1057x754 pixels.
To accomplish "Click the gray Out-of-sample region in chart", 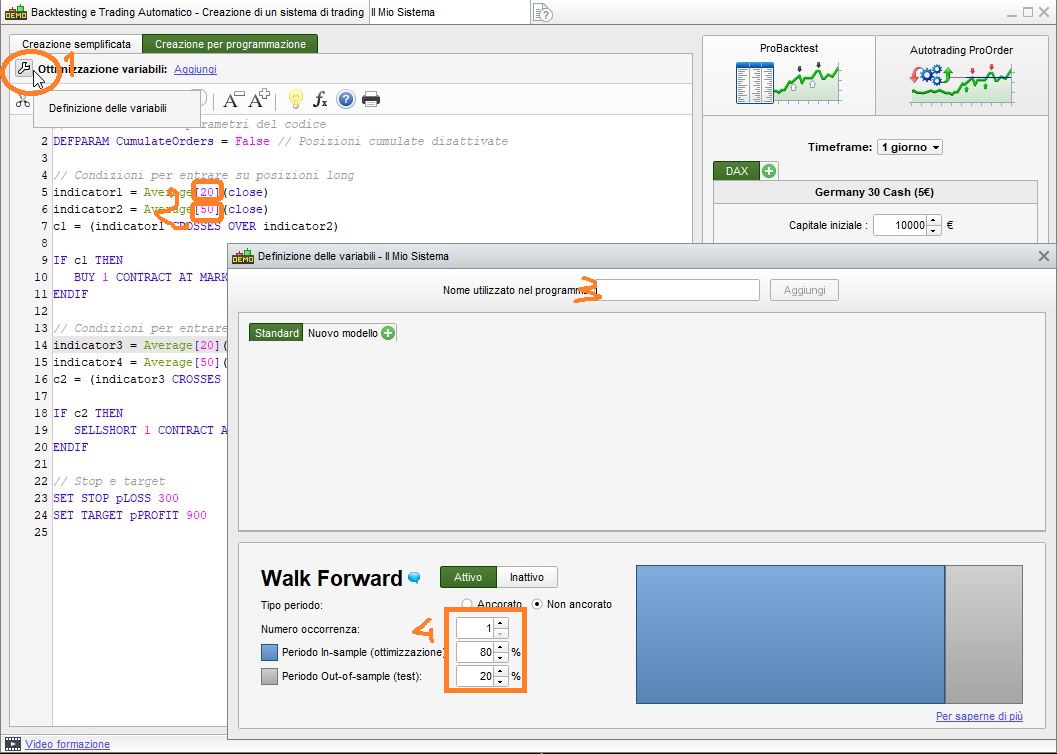I will click(984, 635).
